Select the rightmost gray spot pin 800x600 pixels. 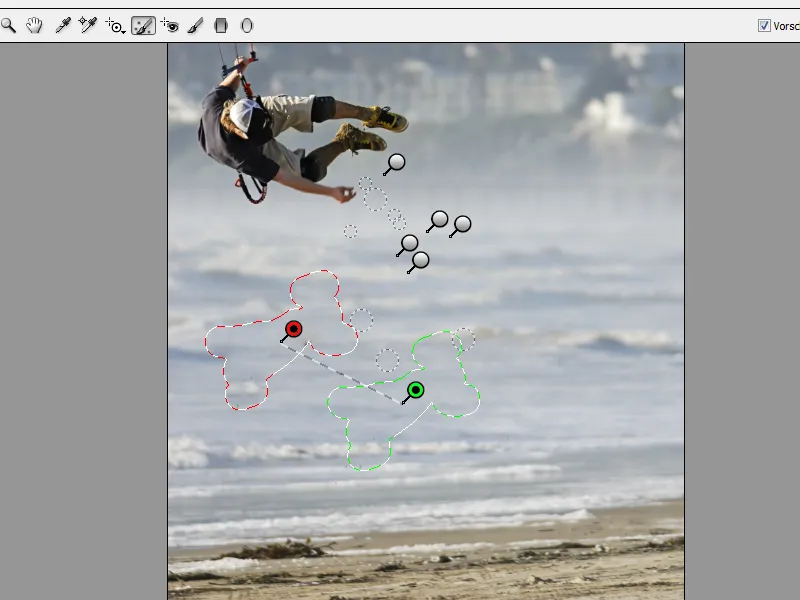click(x=462, y=224)
